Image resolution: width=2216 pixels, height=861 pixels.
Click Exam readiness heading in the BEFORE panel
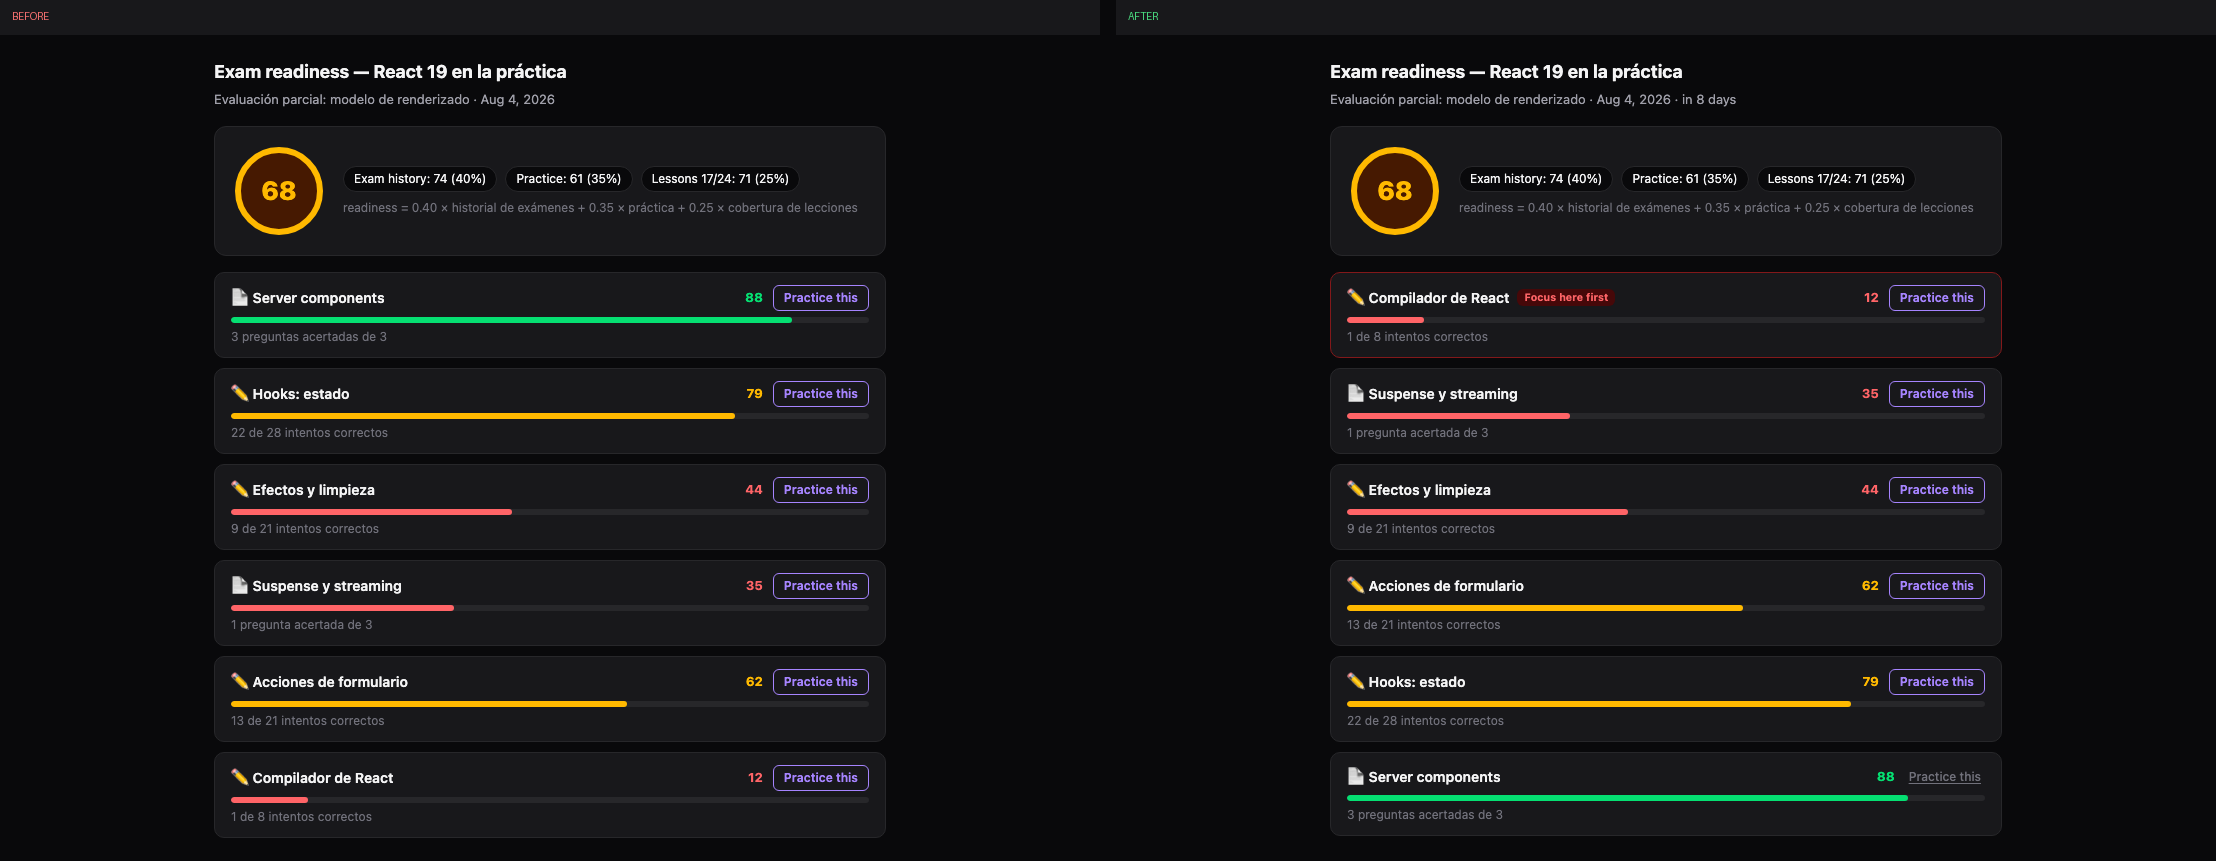[x=390, y=72]
